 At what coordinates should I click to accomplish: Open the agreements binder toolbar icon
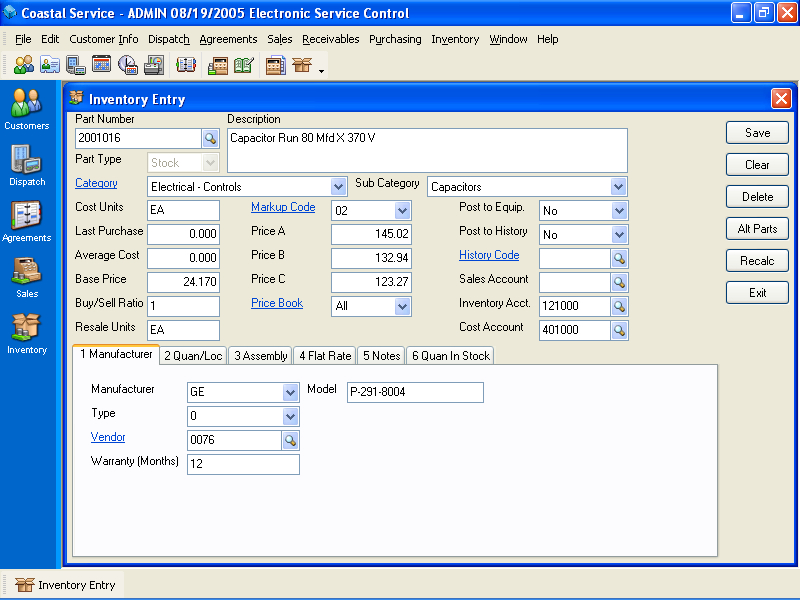click(186, 65)
